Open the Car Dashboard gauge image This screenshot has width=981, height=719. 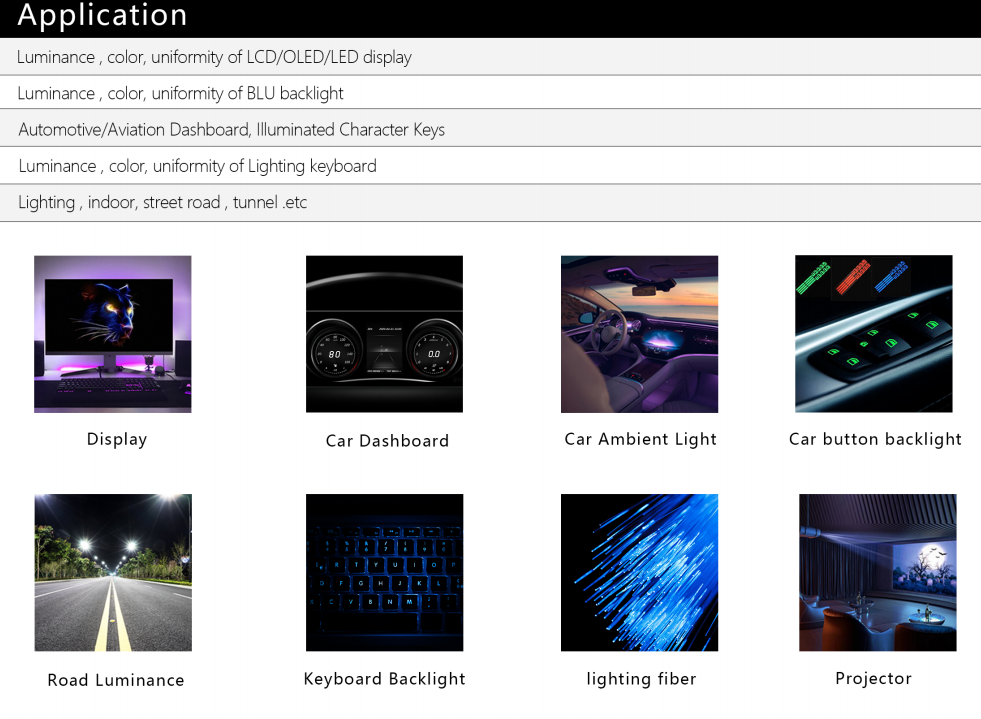[384, 334]
